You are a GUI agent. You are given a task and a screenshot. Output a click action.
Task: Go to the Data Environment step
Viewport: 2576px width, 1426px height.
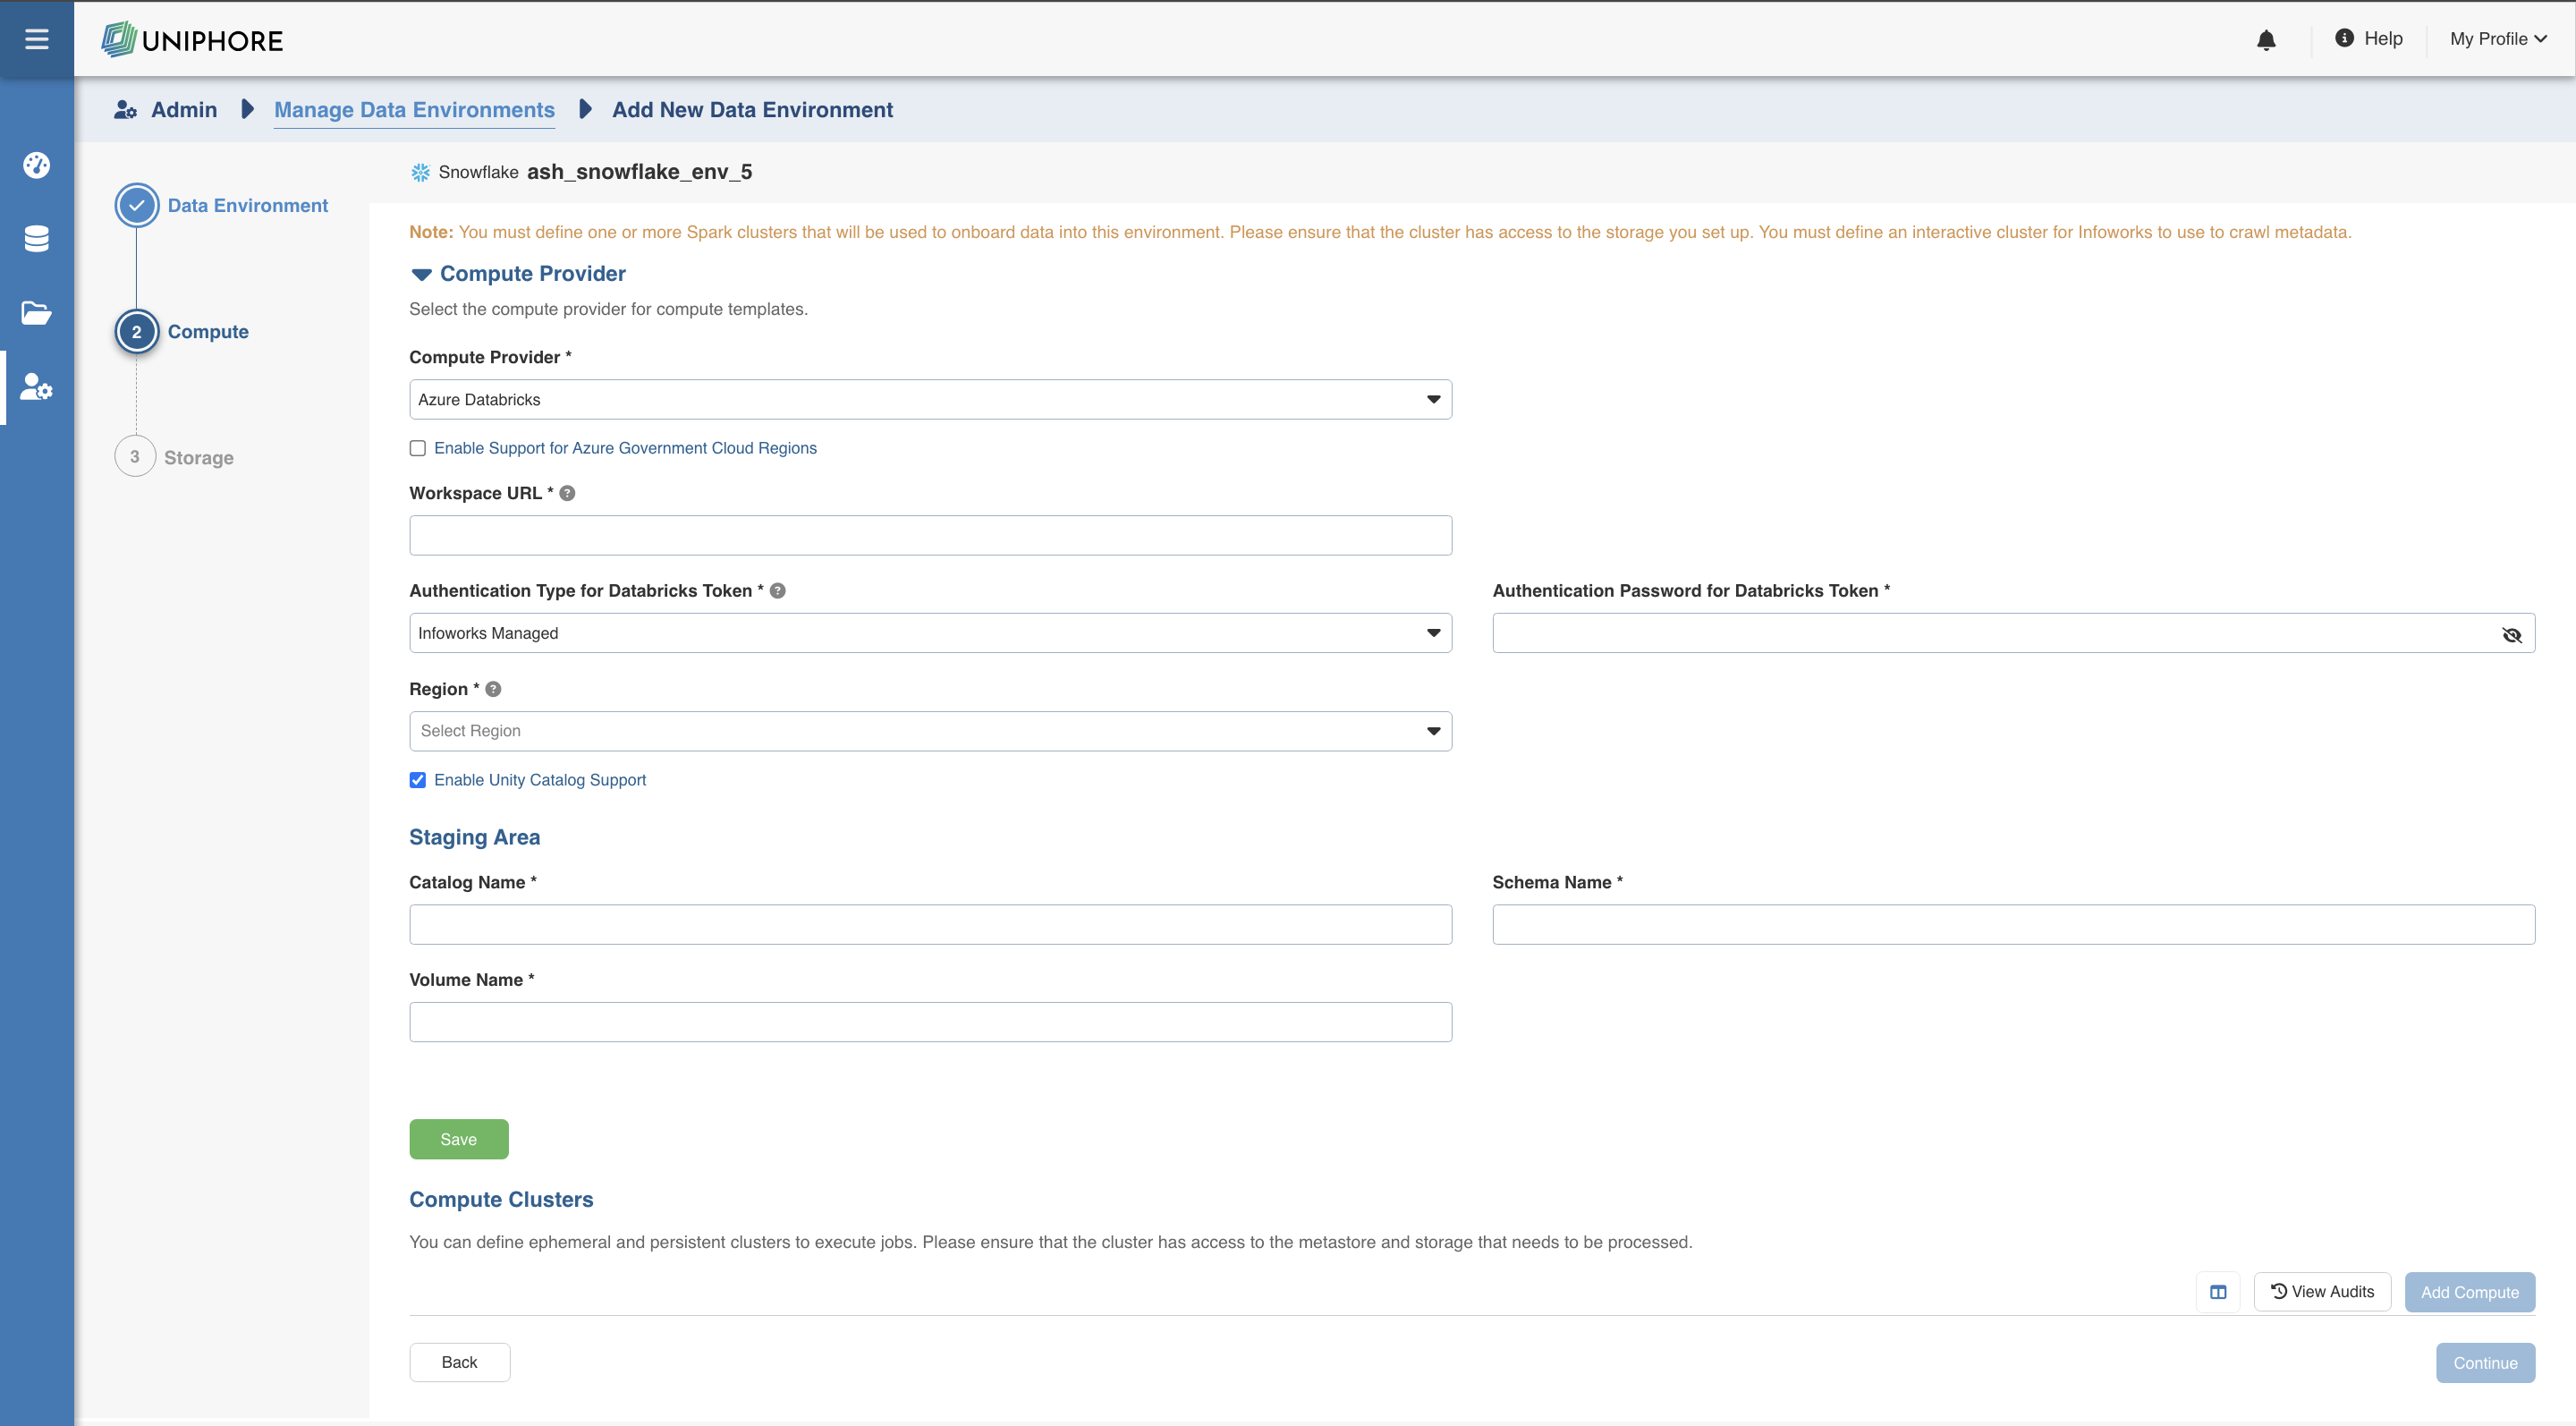pos(247,206)
